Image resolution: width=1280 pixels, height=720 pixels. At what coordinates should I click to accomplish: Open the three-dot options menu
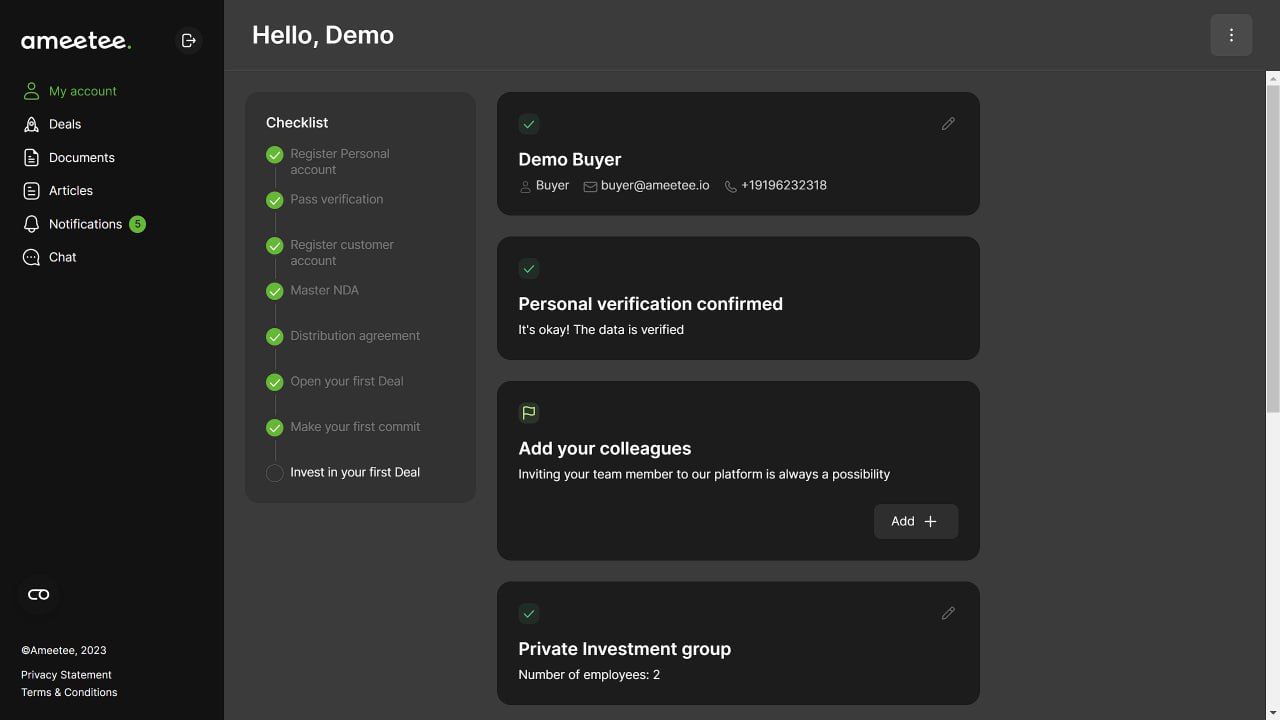click(x=1231, y=35)
